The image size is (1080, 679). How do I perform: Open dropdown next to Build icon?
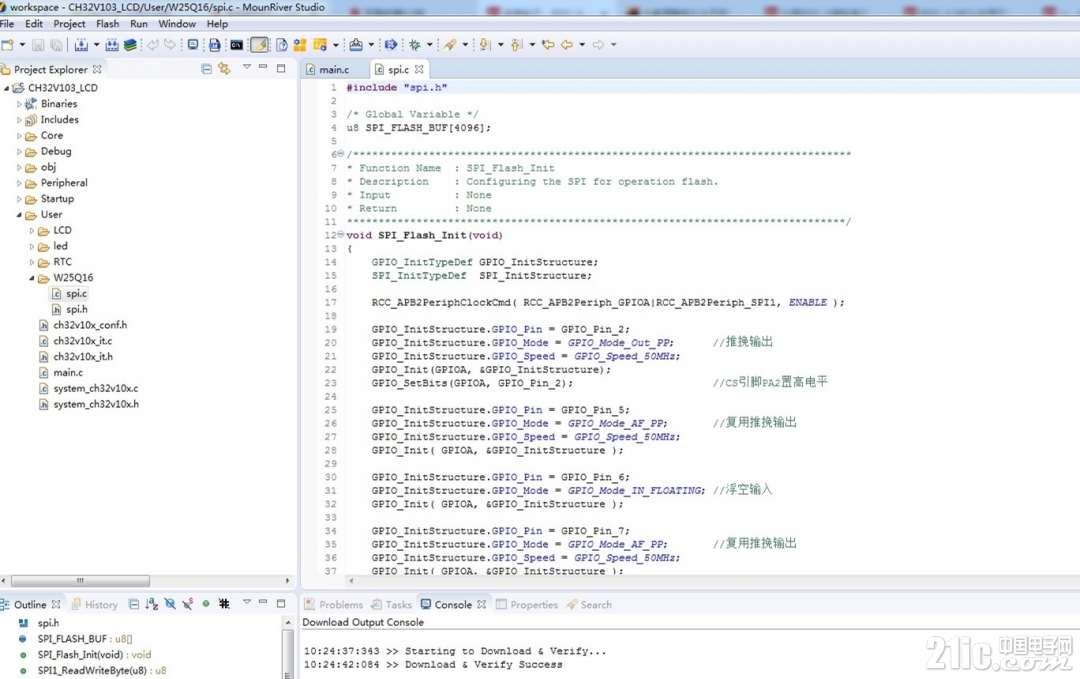[96, 45]
